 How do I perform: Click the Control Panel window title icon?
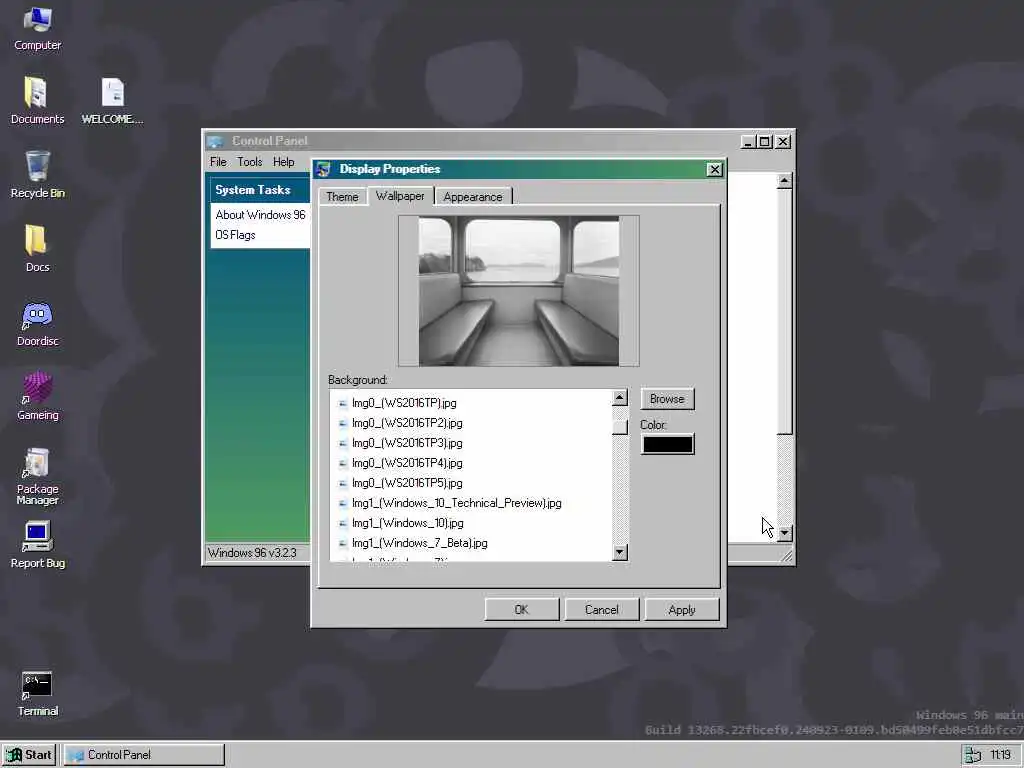pos(216,141)
